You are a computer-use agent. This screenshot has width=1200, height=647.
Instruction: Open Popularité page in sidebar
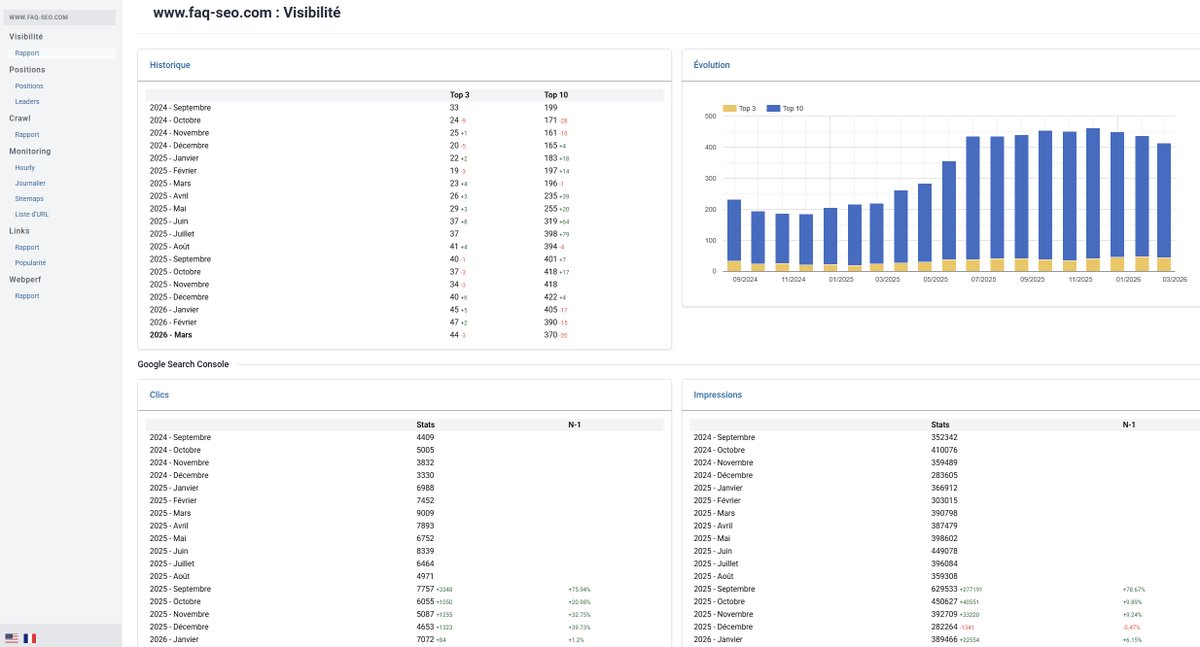pos(30,263)
